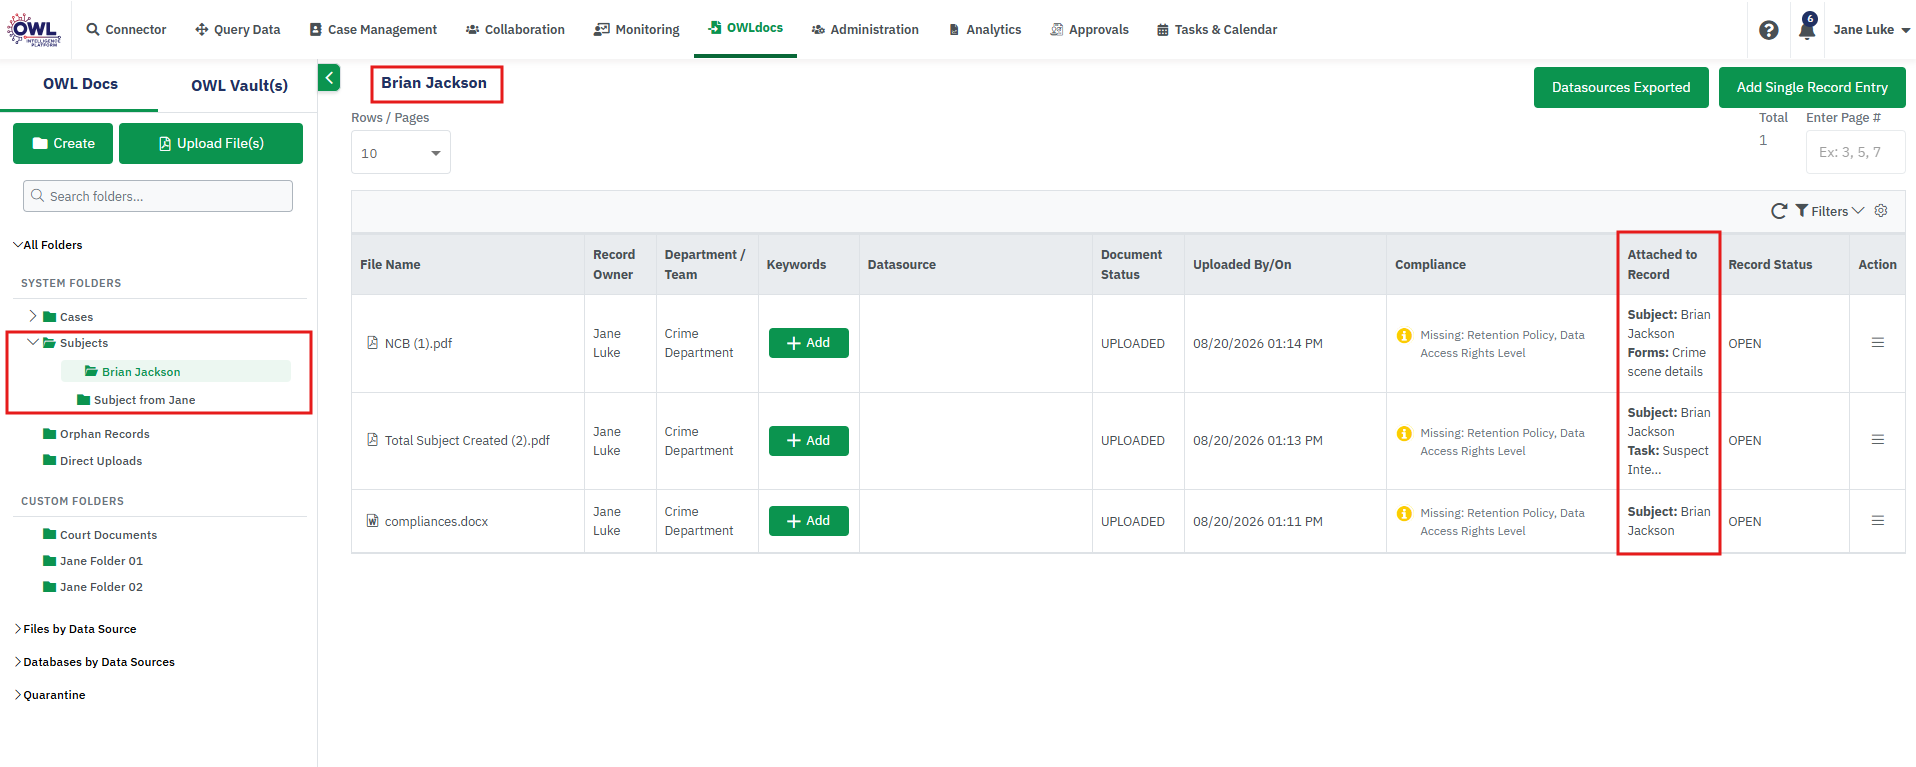Add keywords to compliances.docx
This screenshot has width=1916, height=767.
coord(808,521)
